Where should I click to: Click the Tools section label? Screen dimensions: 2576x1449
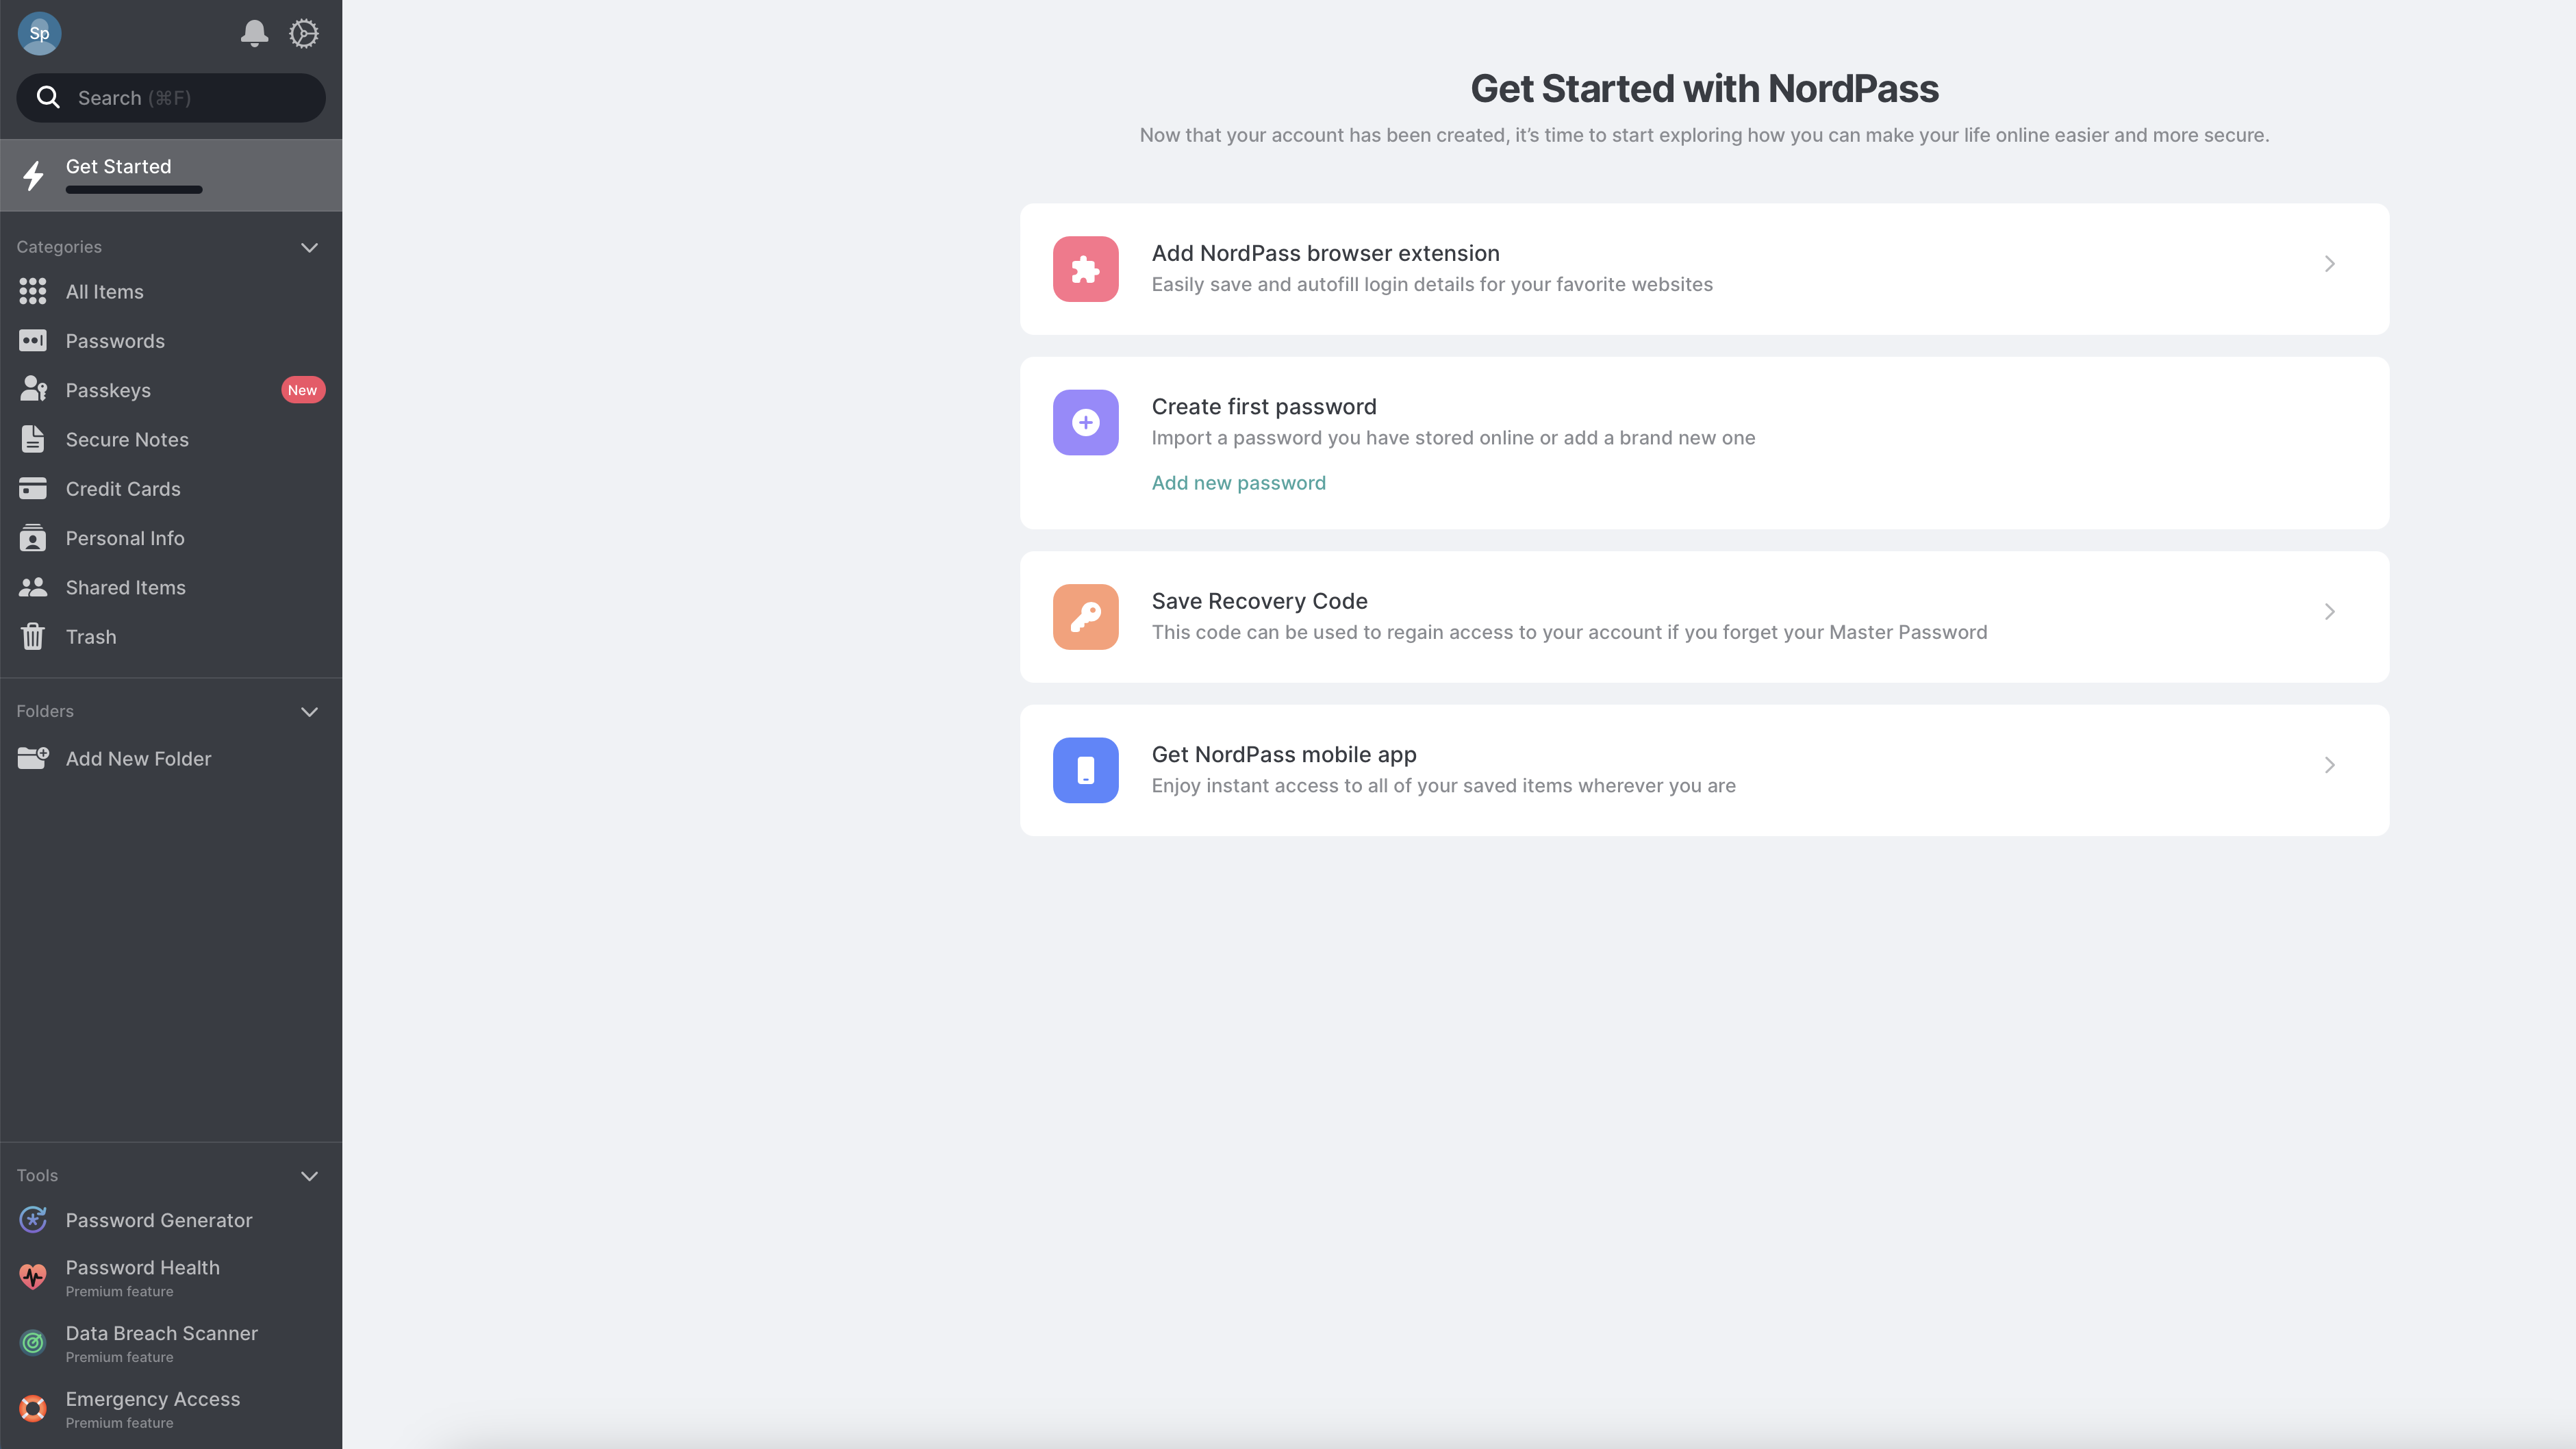point(37,1176)
